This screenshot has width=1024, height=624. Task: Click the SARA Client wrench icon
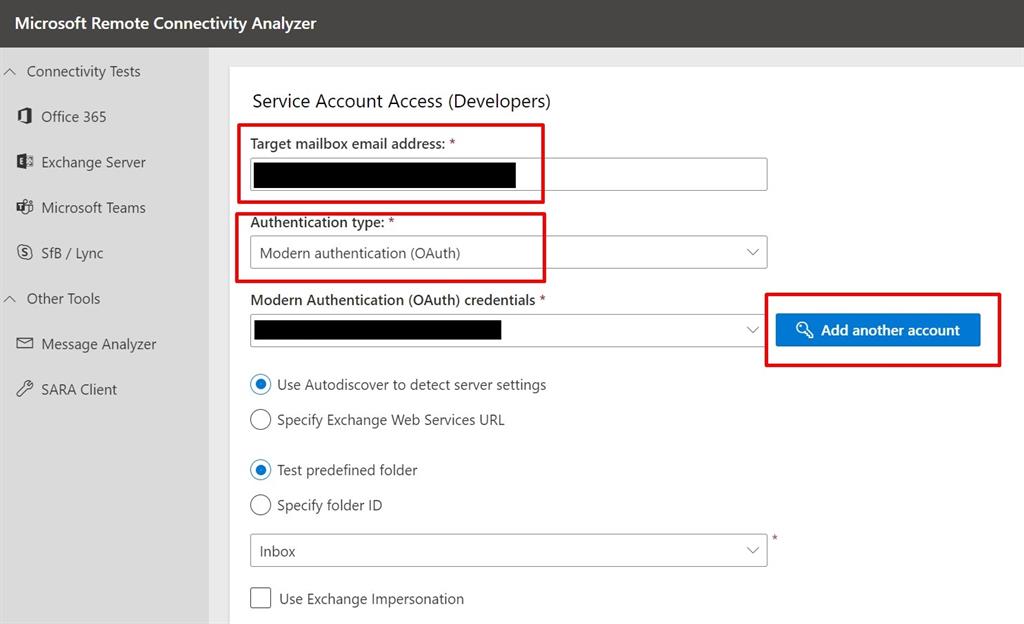[25, 389]
